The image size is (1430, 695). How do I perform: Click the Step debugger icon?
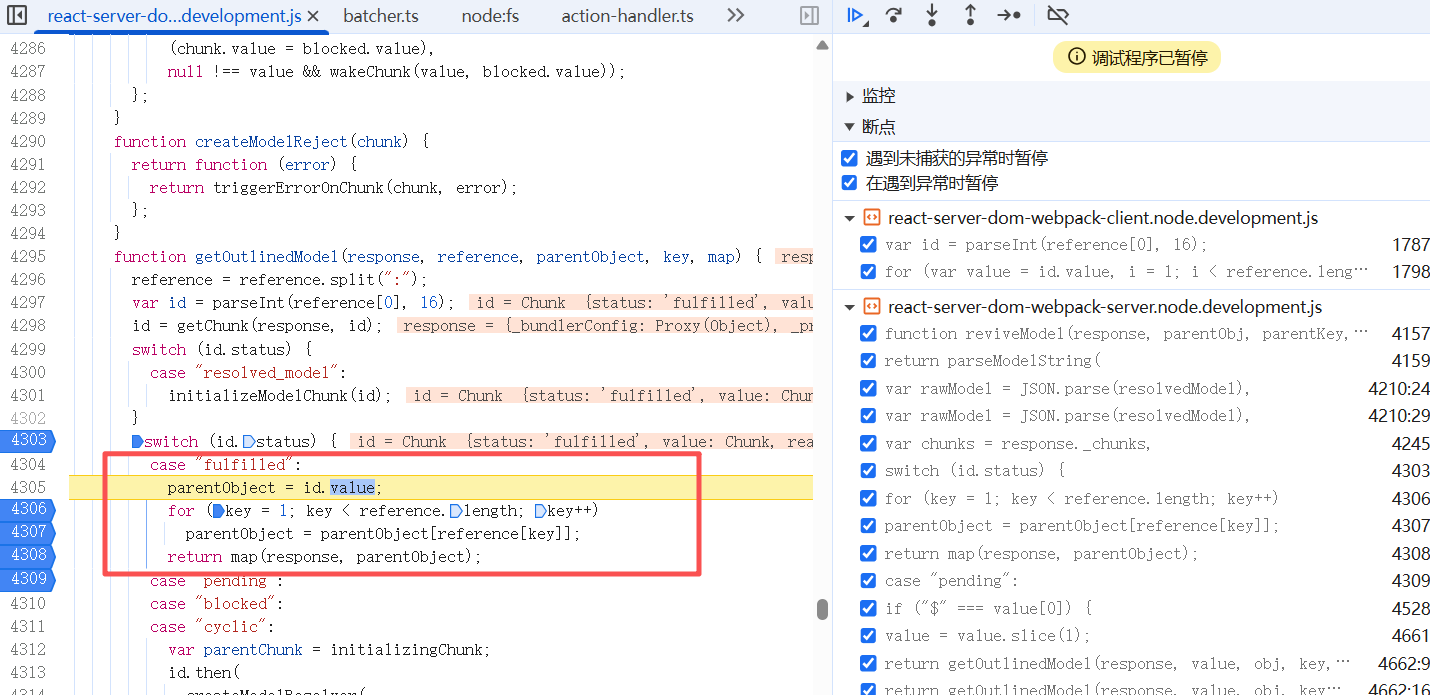click(x=1009, y=15)
